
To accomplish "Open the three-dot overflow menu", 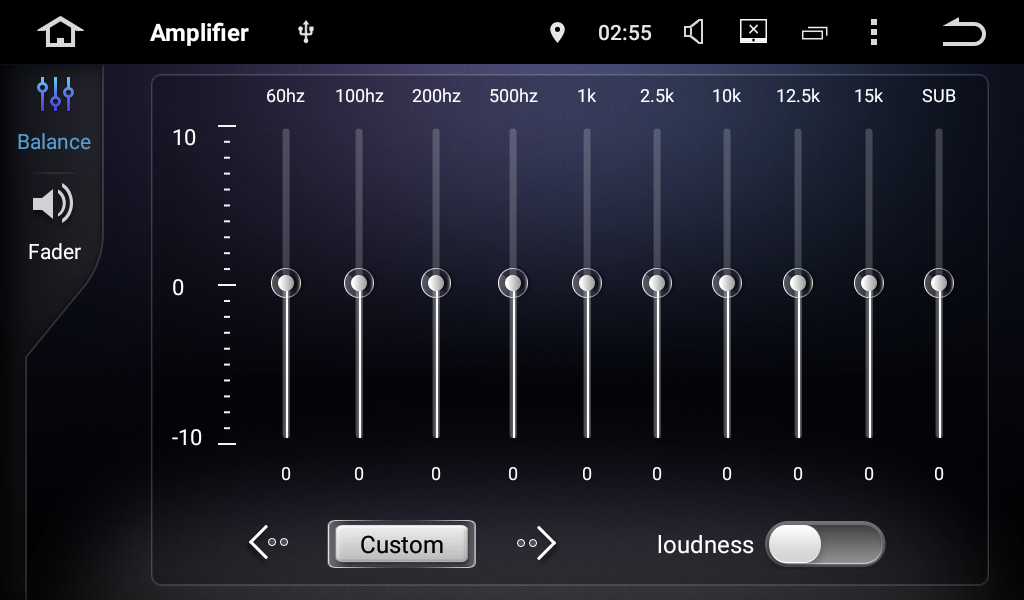I will (x=873, y=33).
